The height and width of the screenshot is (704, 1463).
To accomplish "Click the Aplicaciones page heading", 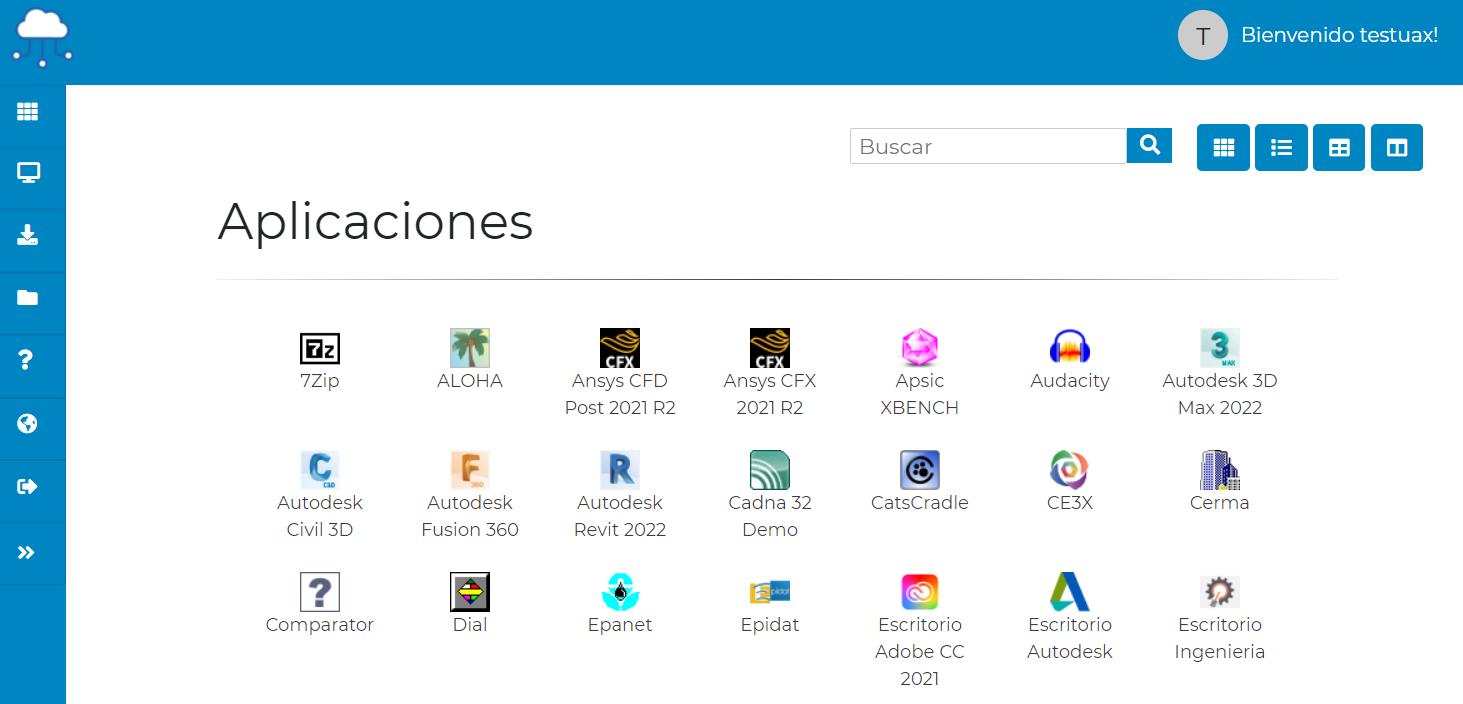I will pos(375,221).
